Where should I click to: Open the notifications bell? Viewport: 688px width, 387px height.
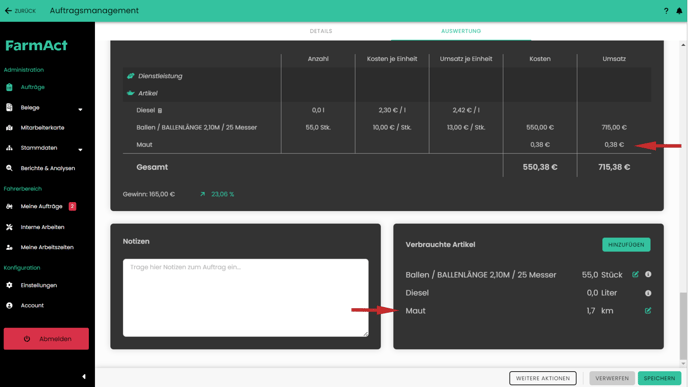point(679,11)
